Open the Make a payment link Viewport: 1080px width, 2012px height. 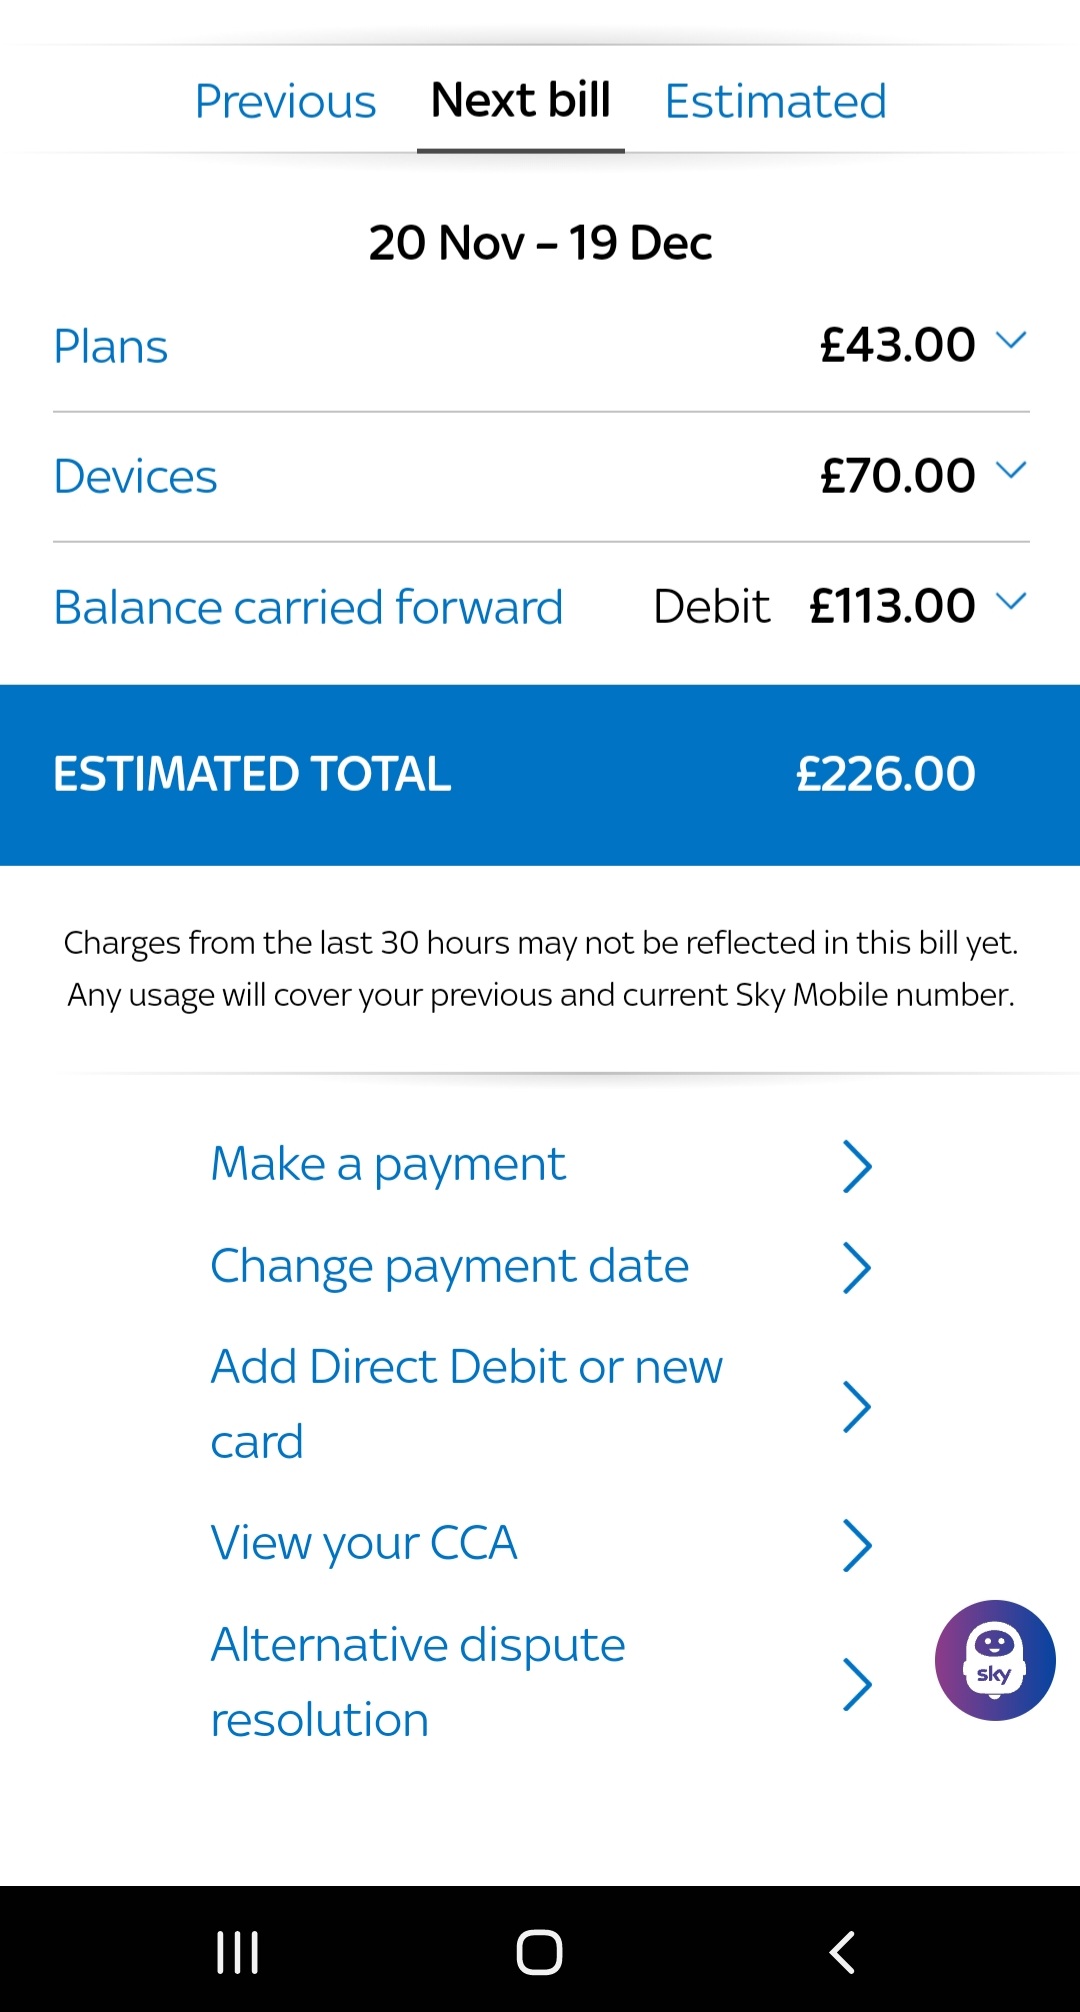click(x=388, y=1164)
